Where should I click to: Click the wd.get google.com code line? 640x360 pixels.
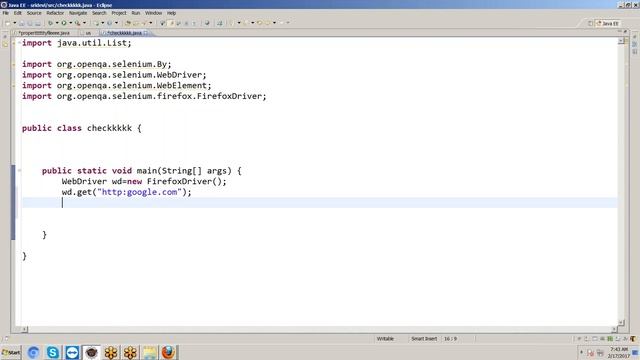pyautogui.click(x=127, y=192)
